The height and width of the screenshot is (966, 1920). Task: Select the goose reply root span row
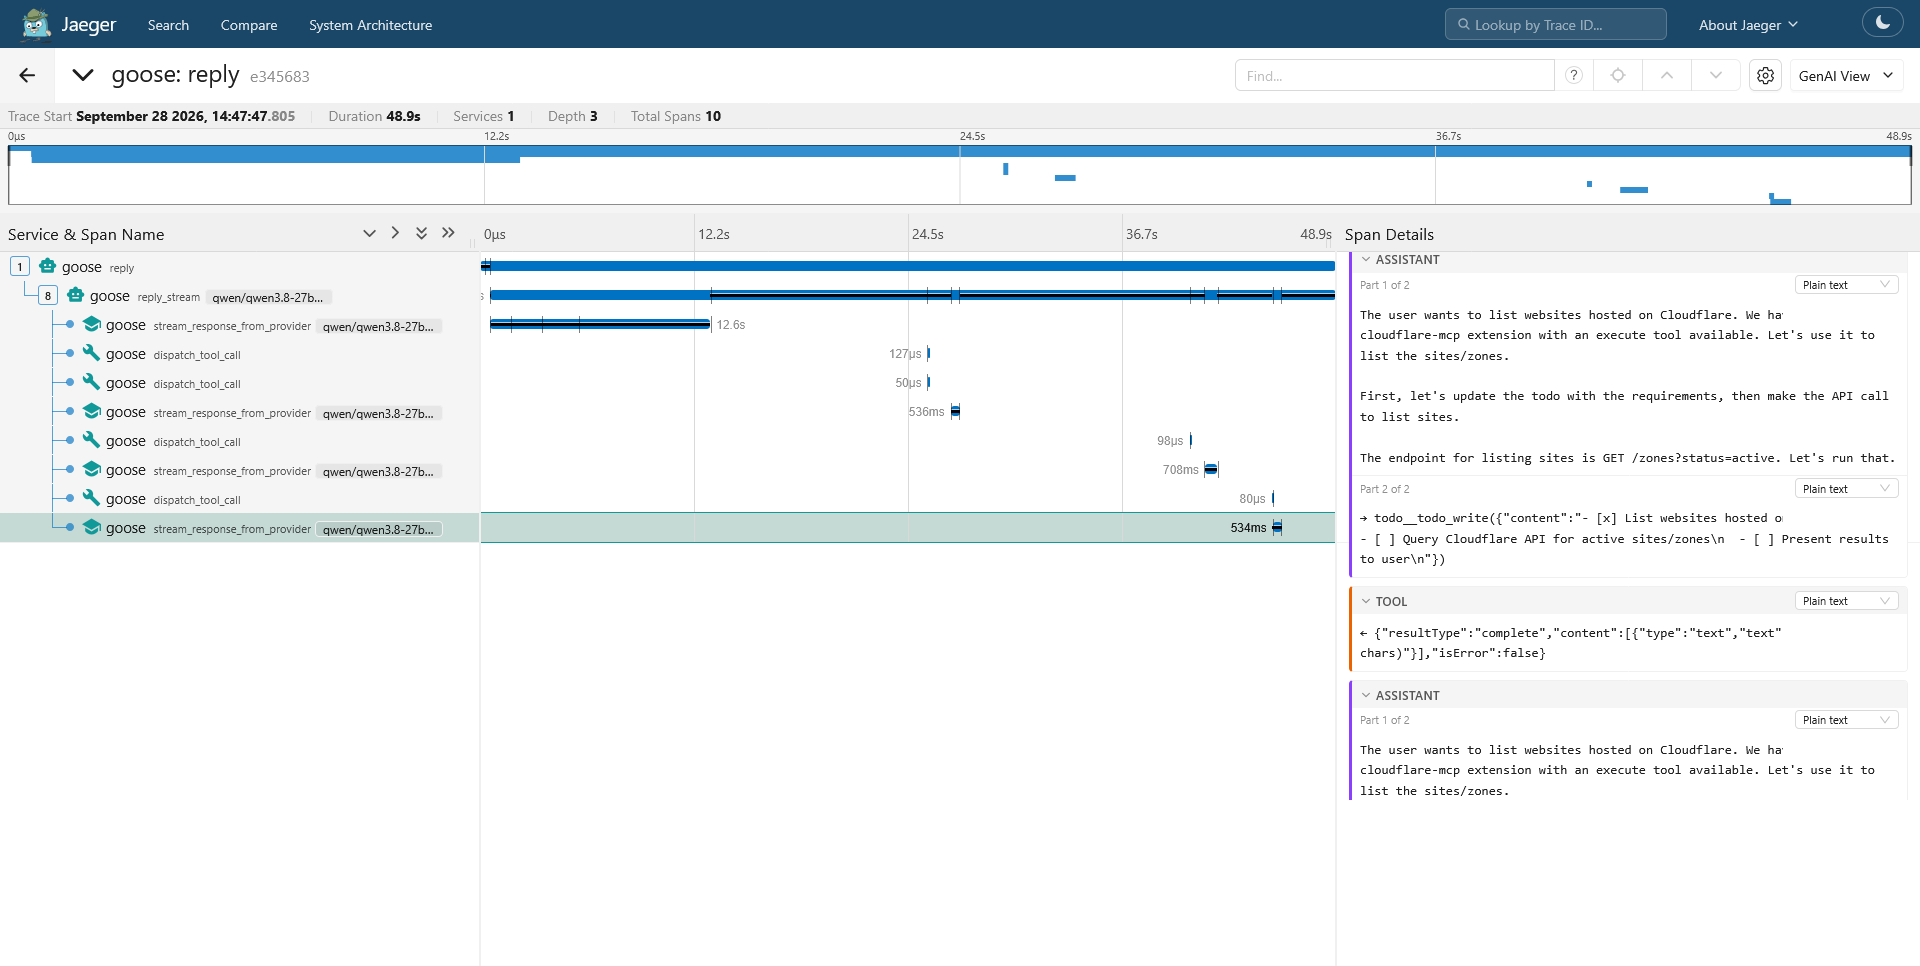pos(240,267)
